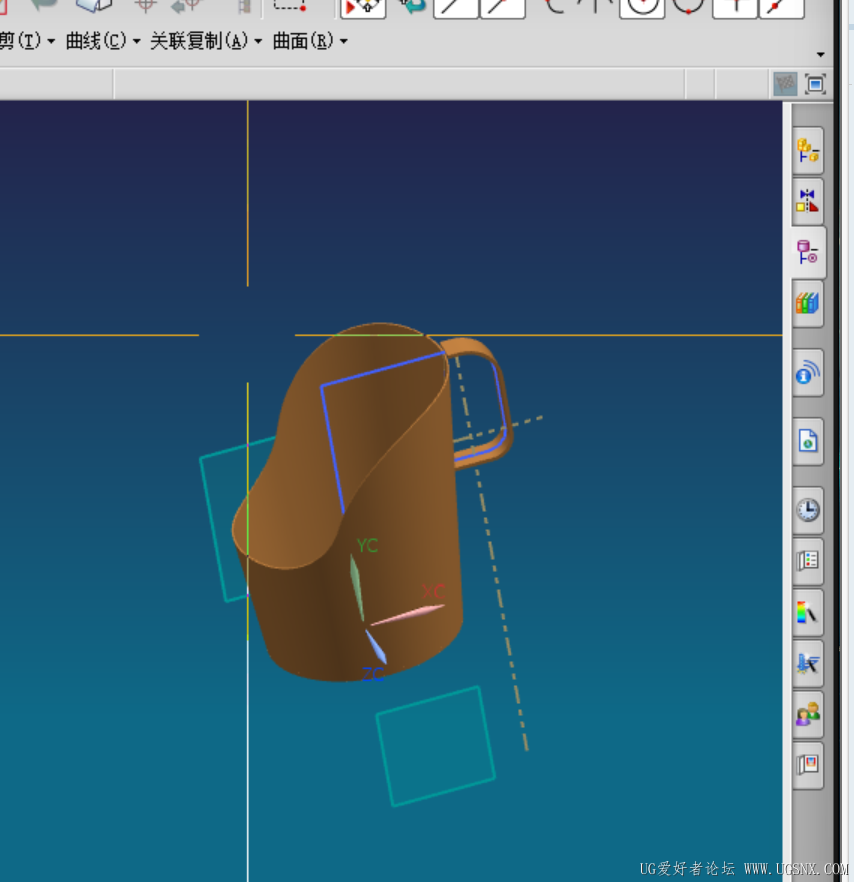Click the cyan arrows toolbar icon

click(x=412, y=7)
